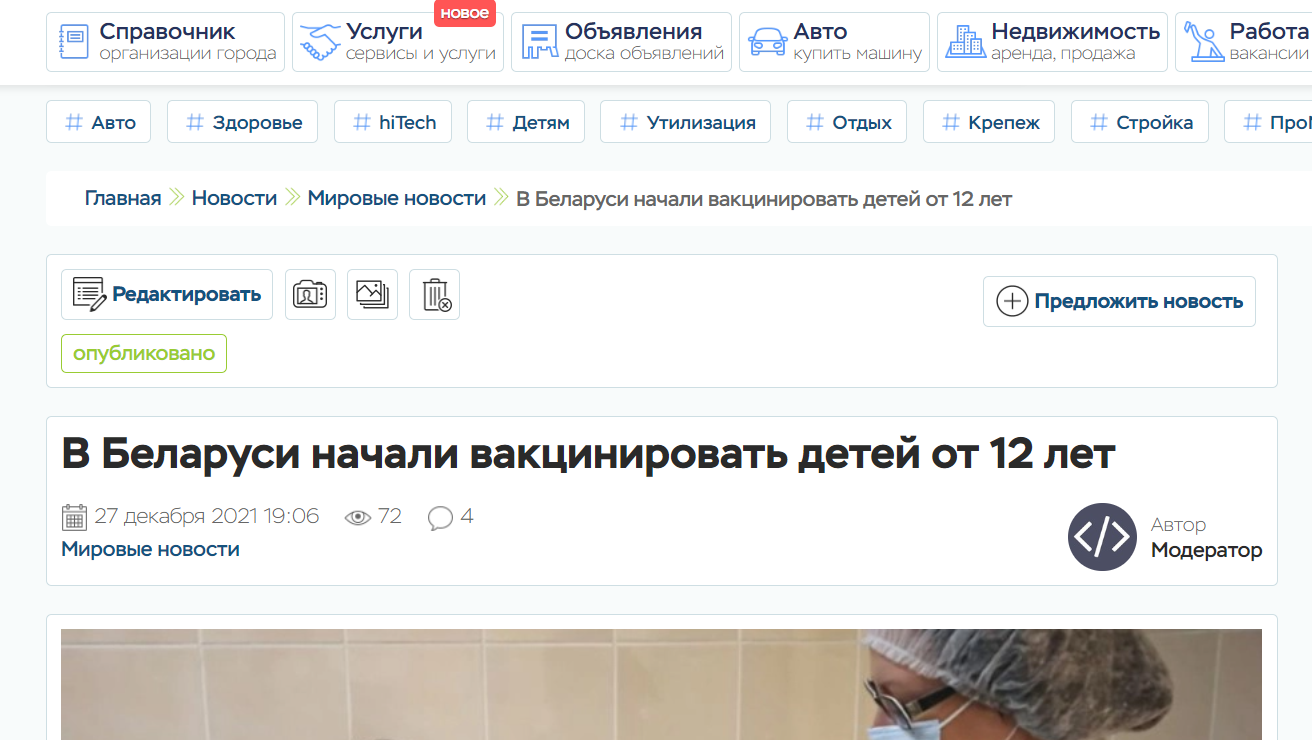
Task: Click the trash delete icon button
Action: coord(434,295)
